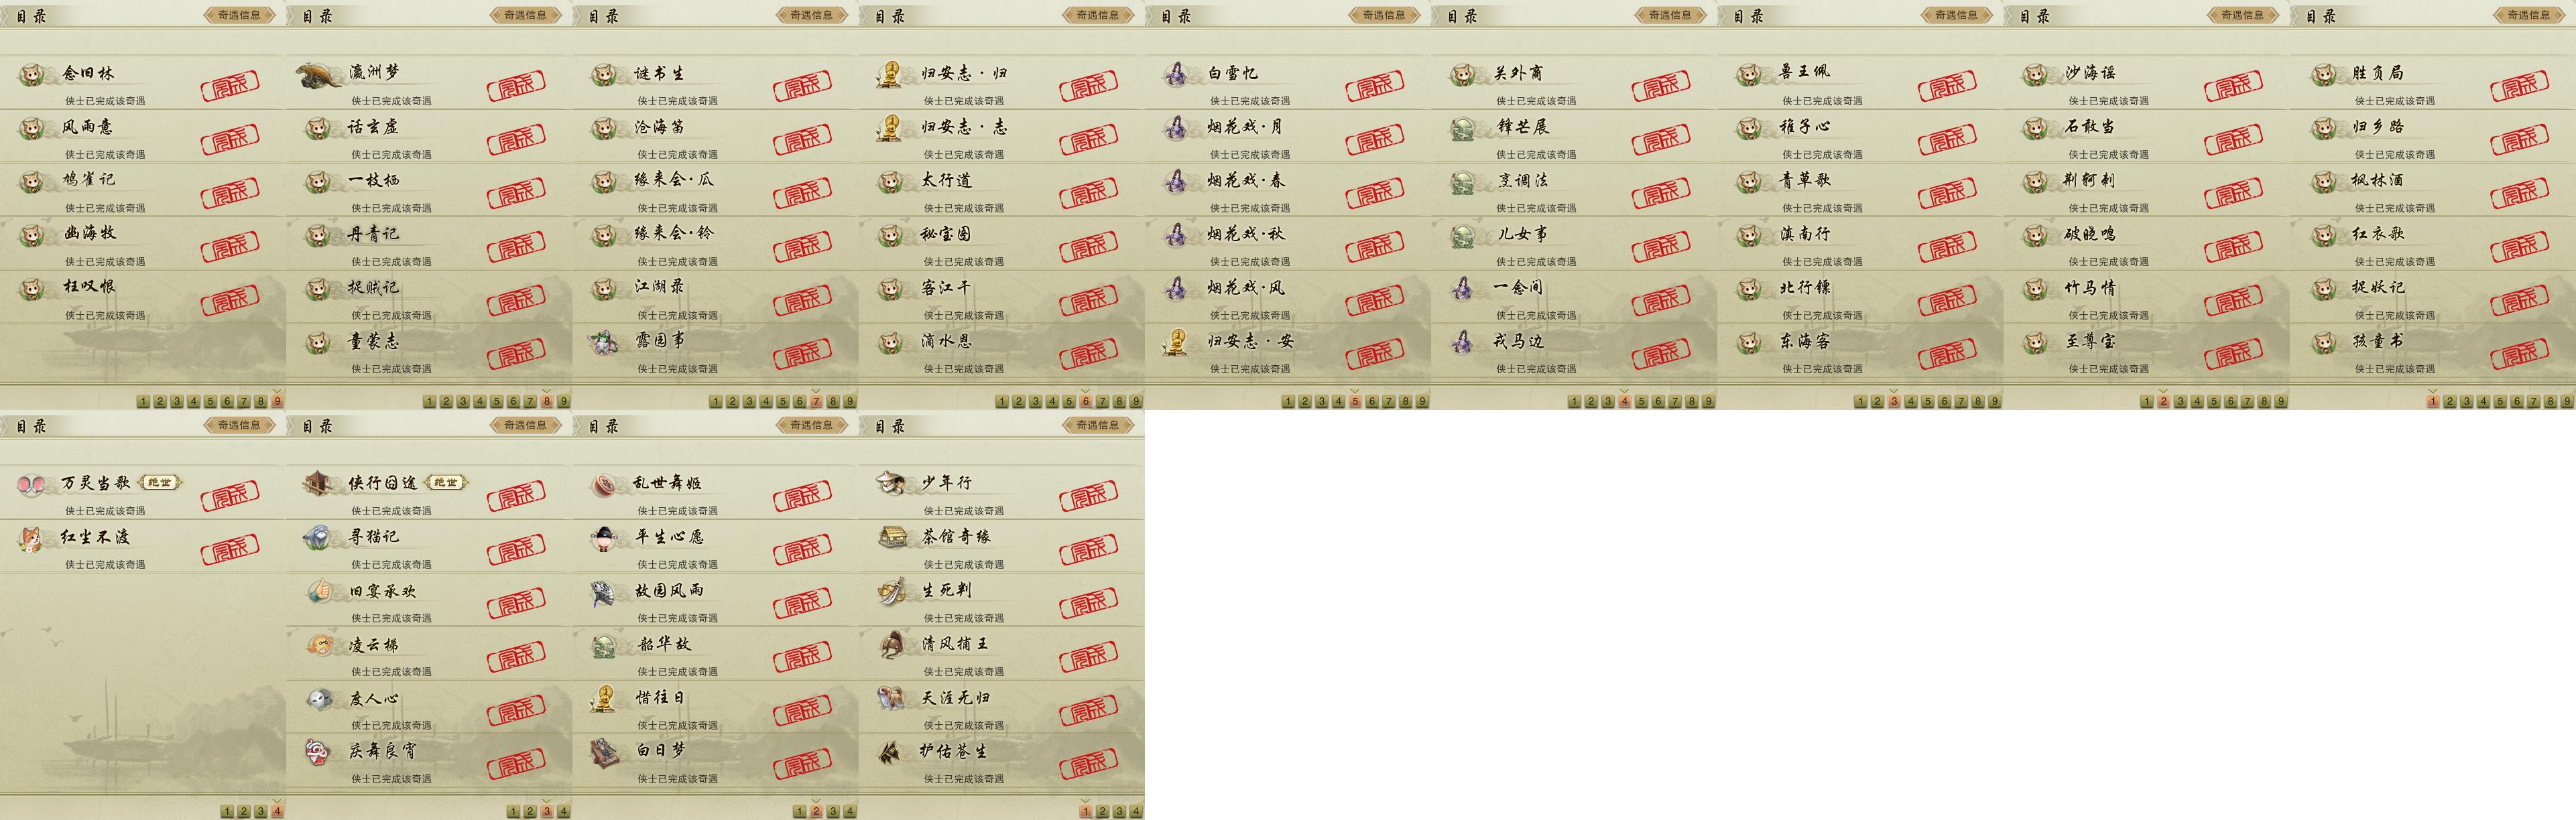Switch to page 4 below 护佑苍生 list

pos(1136,812)
